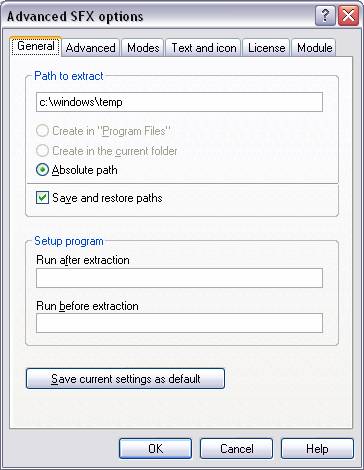Open the Advanced tab
Image resolution: width=364 pixels, height=470 pixels.
pos(90,48)
